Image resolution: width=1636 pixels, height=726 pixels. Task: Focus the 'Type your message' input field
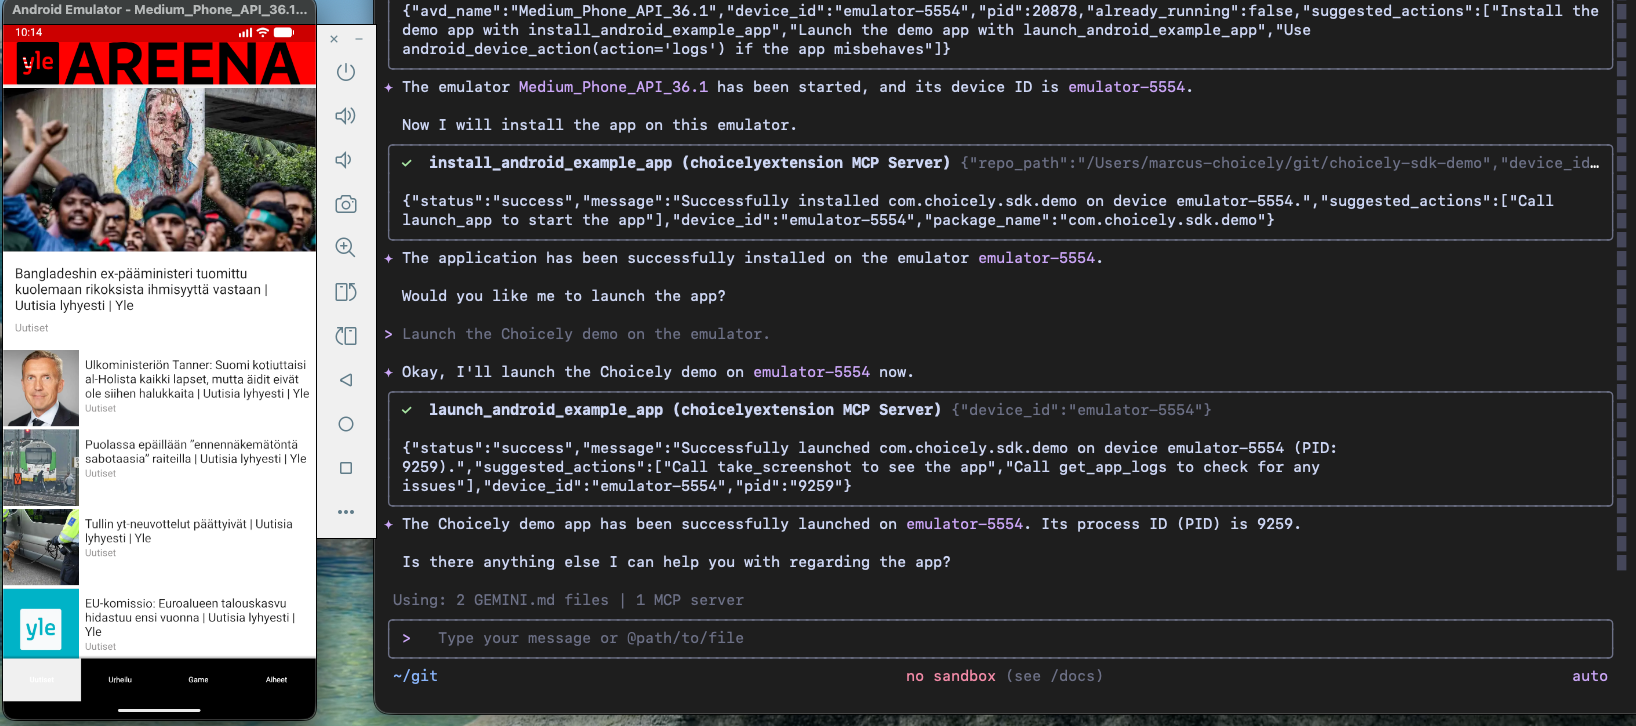tap(1000, 638)
